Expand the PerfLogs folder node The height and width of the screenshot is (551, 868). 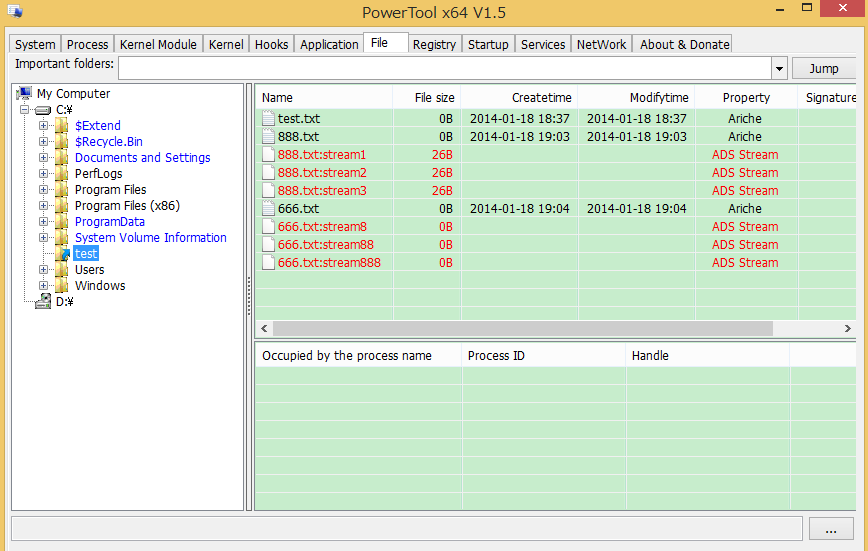point(43,174)
